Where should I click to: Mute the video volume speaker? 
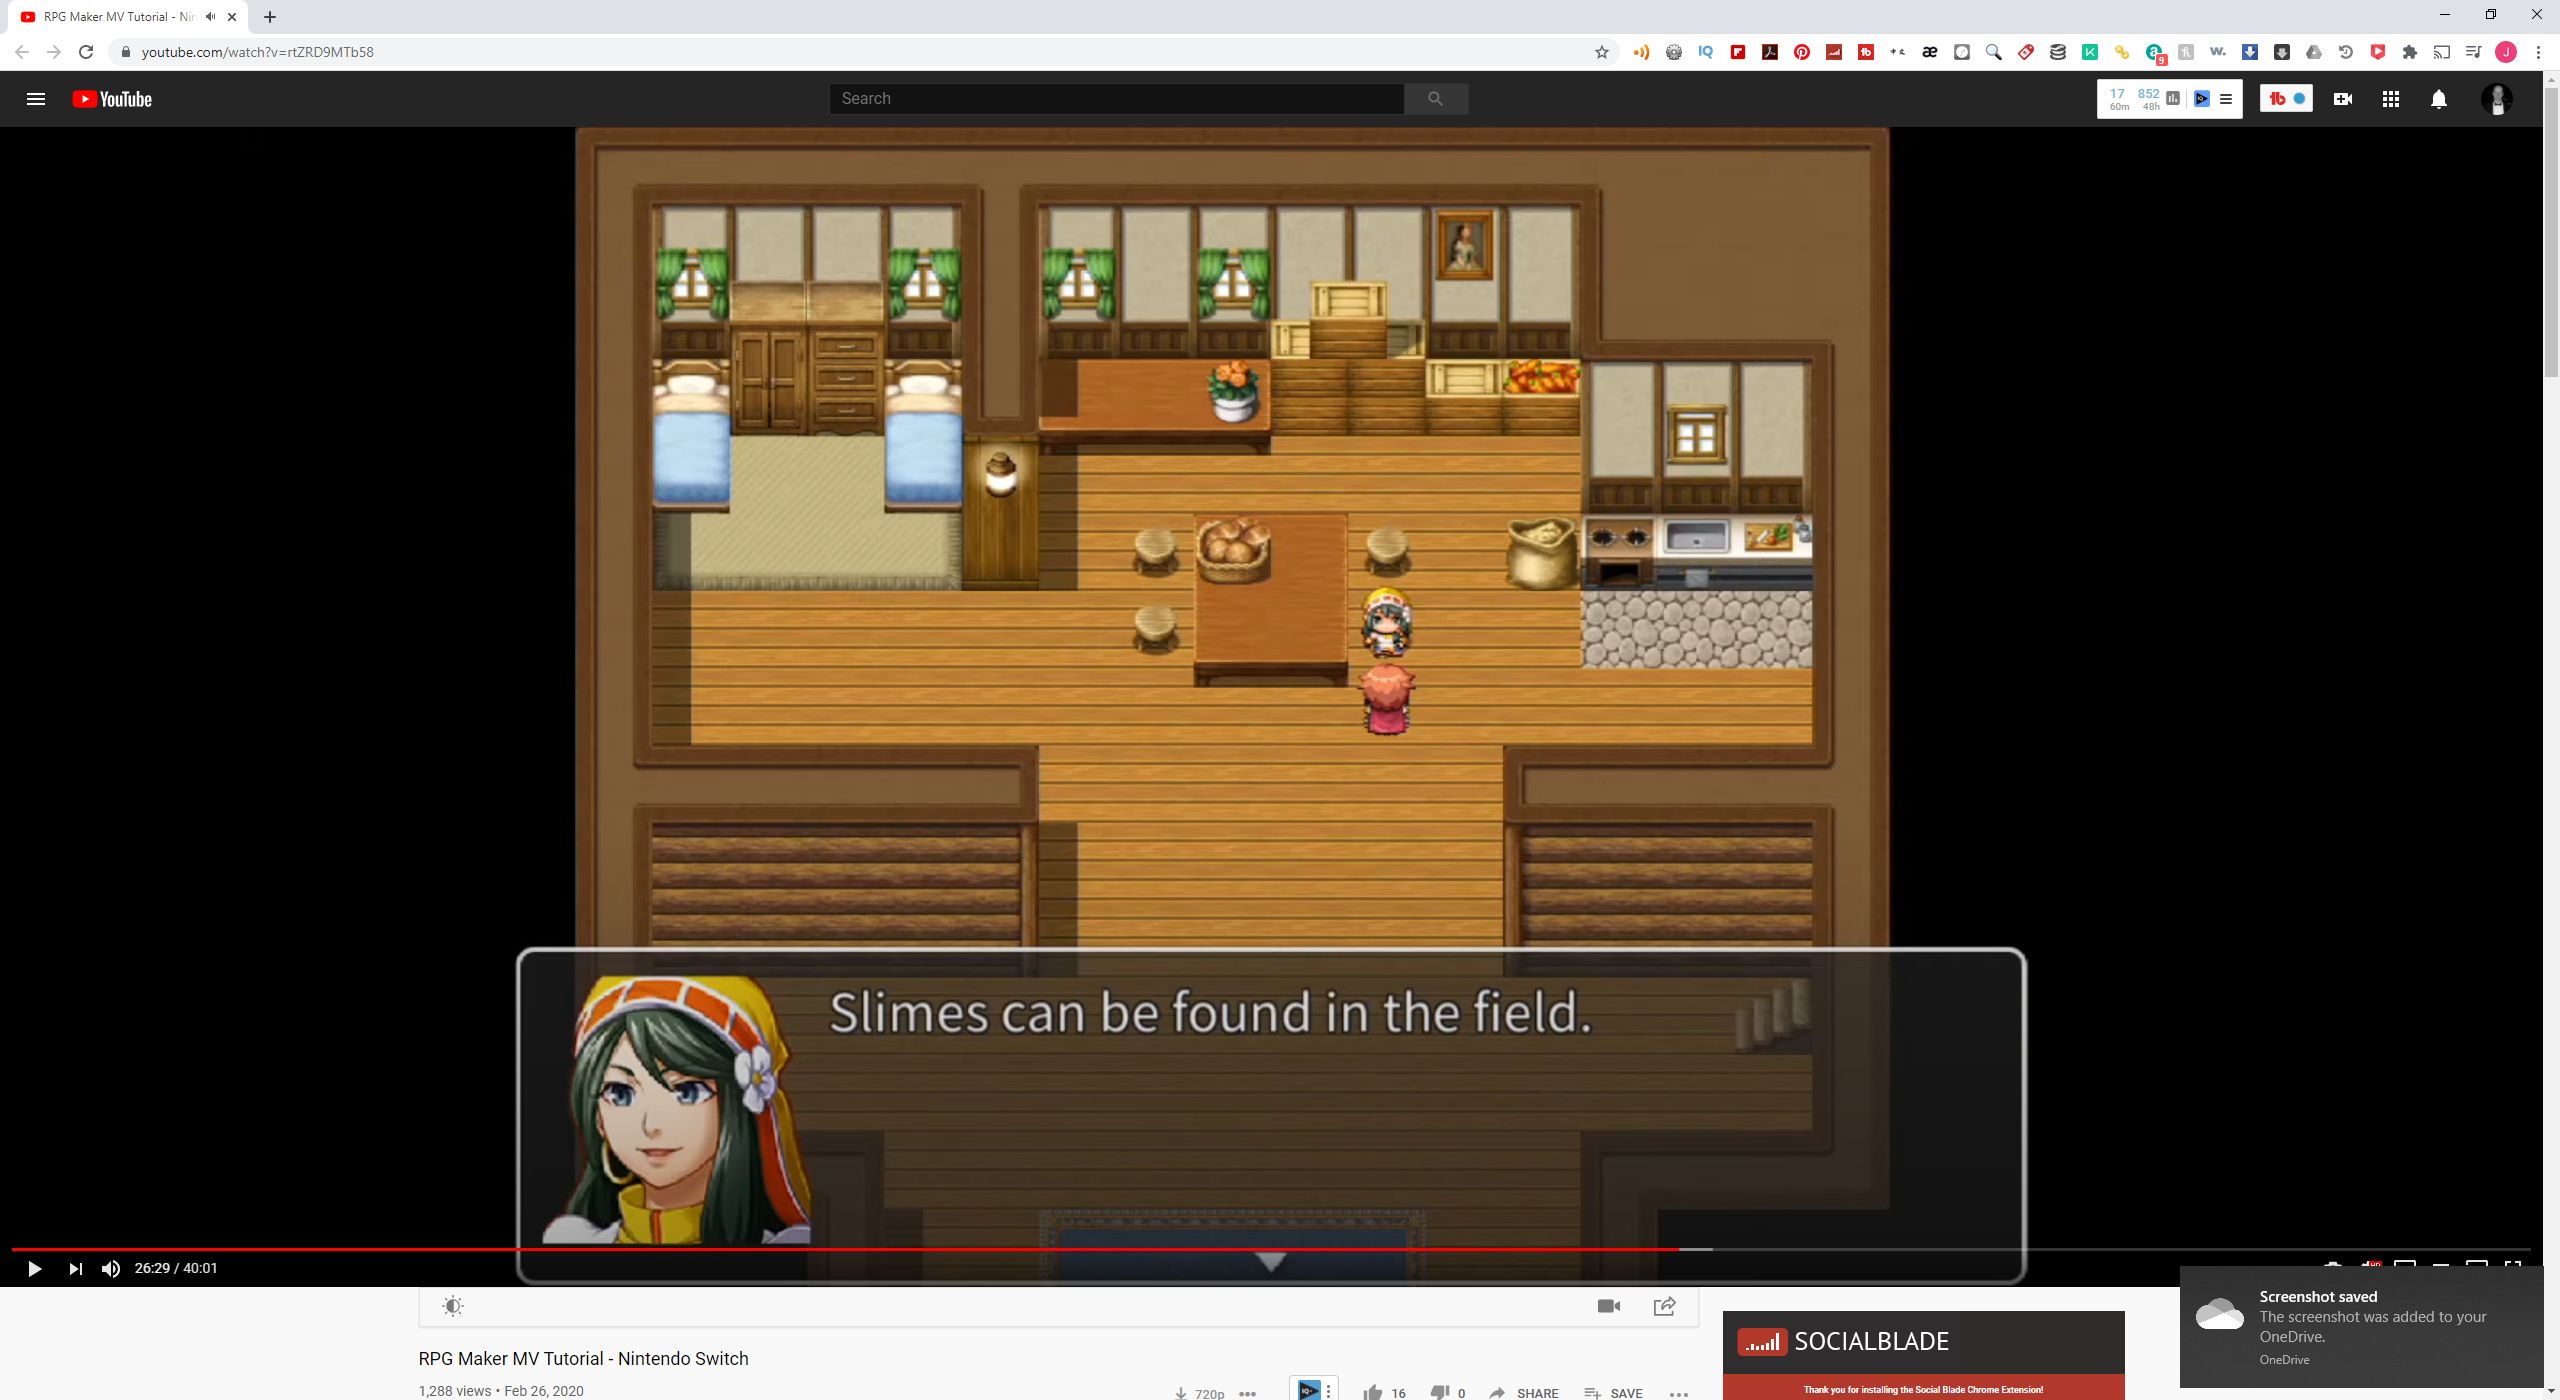click(111, 1268)
